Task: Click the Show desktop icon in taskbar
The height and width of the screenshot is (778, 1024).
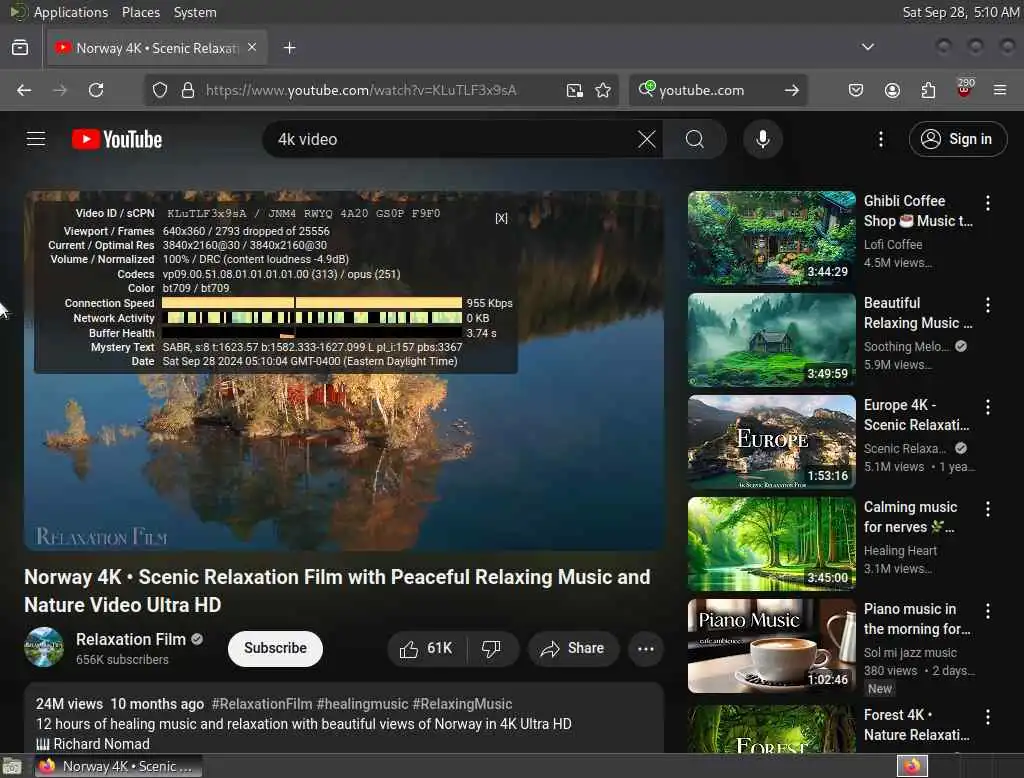Action: coord(12,766)
